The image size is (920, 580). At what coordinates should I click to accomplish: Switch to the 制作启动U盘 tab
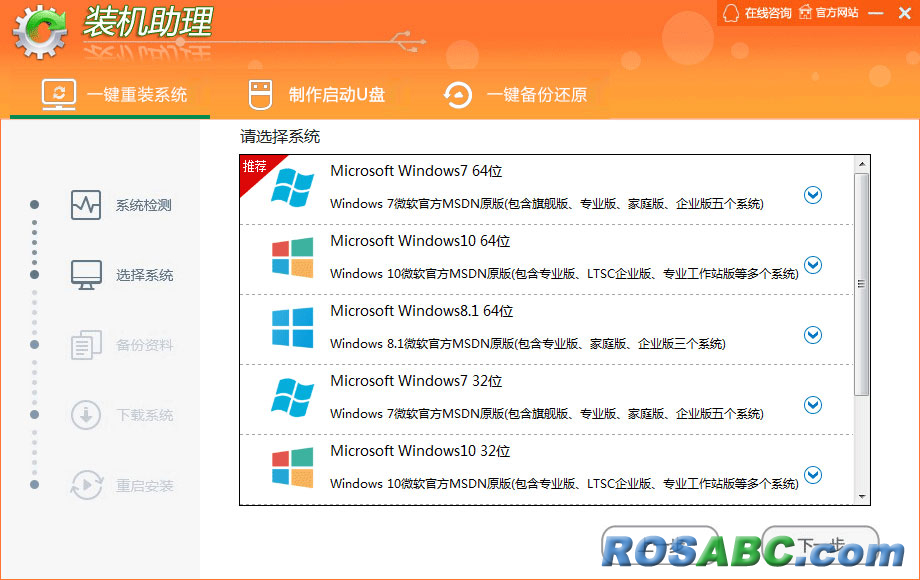tap(316, 94)
